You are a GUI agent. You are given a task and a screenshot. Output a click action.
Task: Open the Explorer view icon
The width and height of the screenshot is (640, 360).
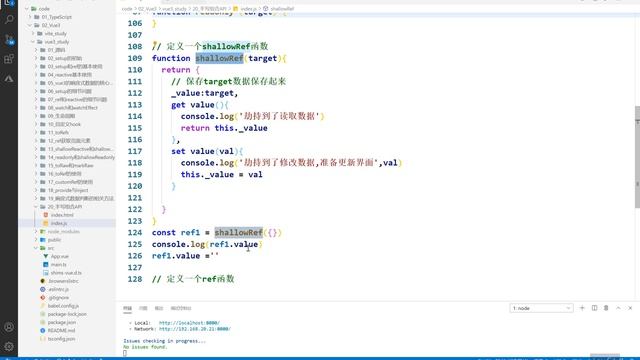coord(9,2)
